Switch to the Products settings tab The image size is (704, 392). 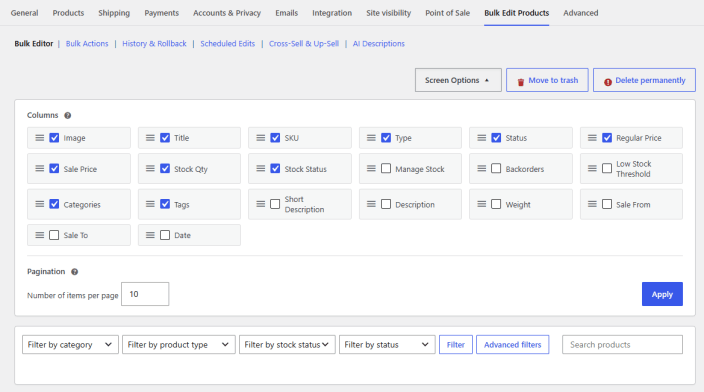pos(68,13)
